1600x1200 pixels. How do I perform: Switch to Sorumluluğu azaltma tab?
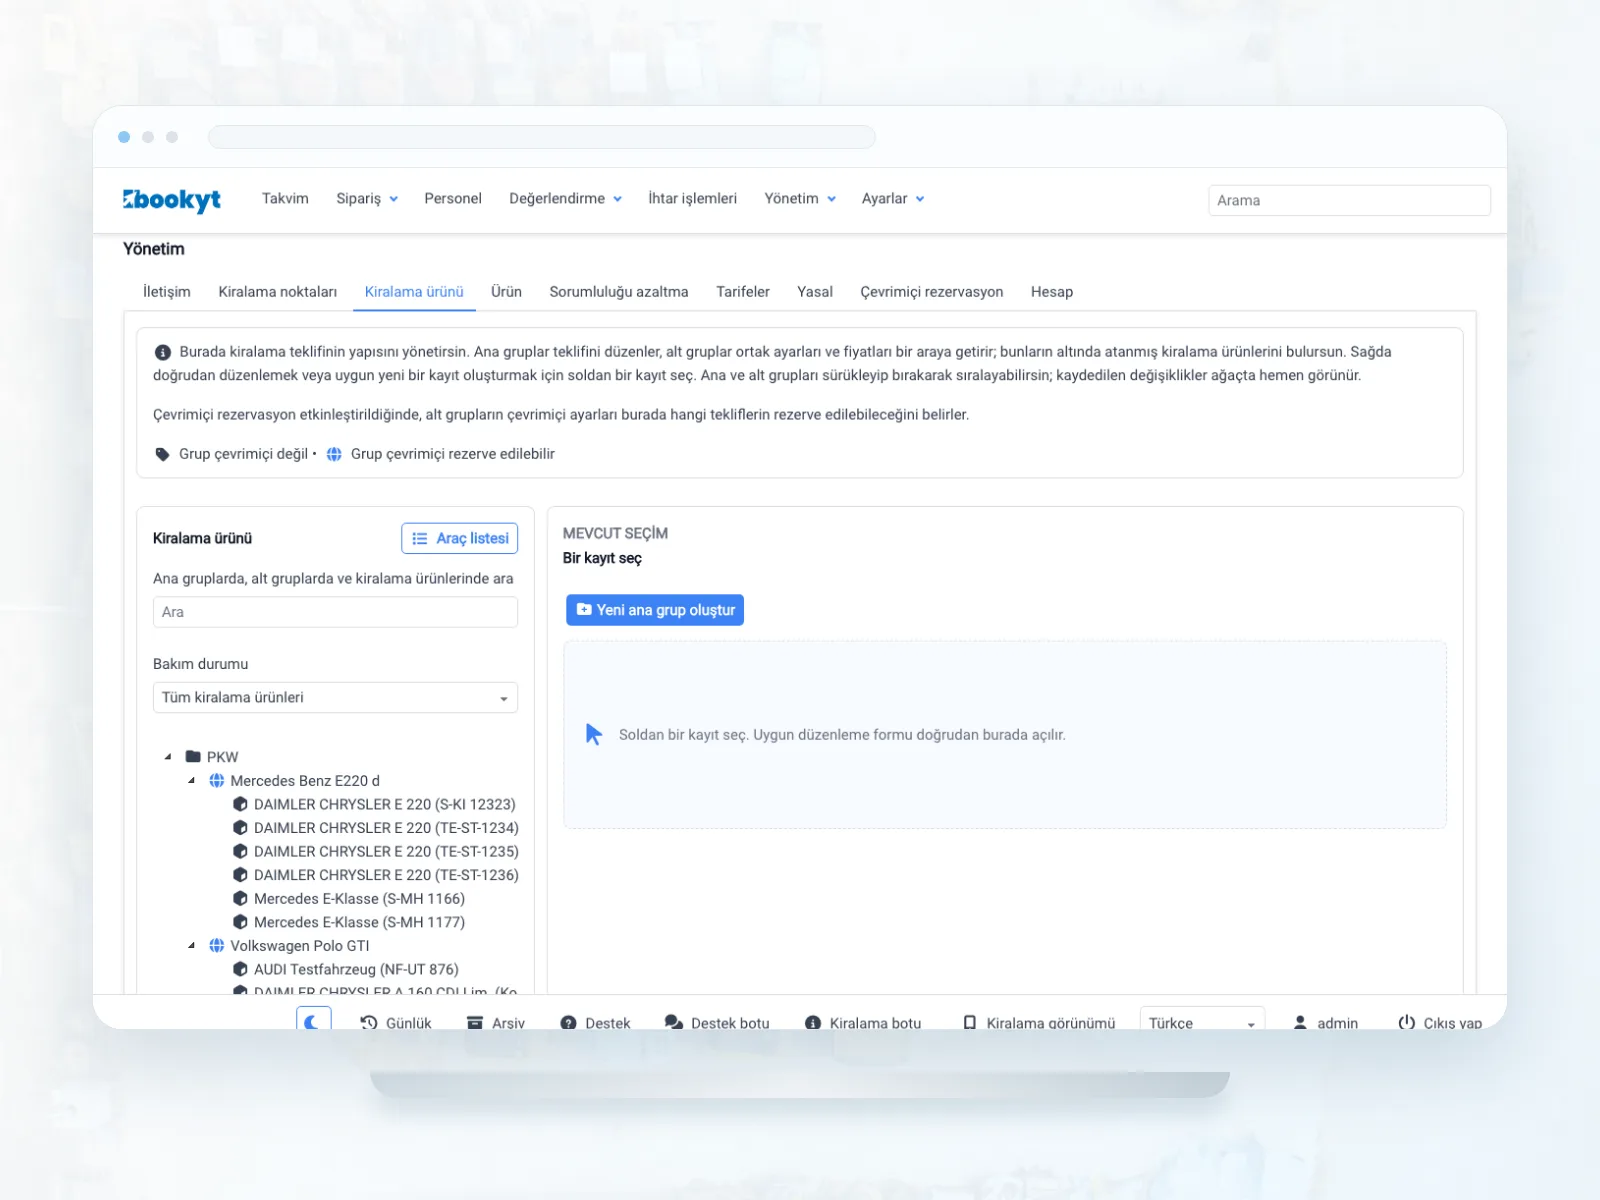pyautogui.click(x=619, y=292)
